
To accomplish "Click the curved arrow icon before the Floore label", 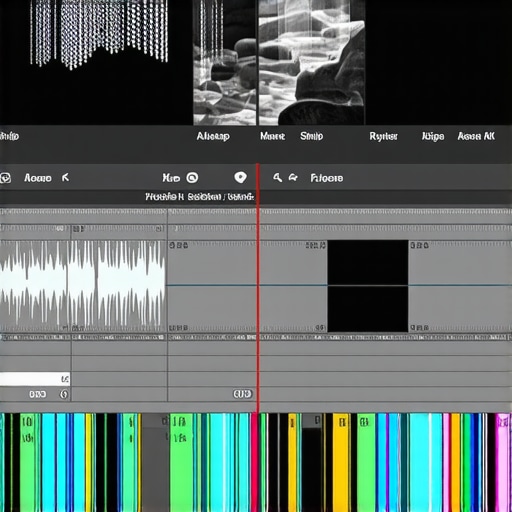I will (x=293, y=178).
